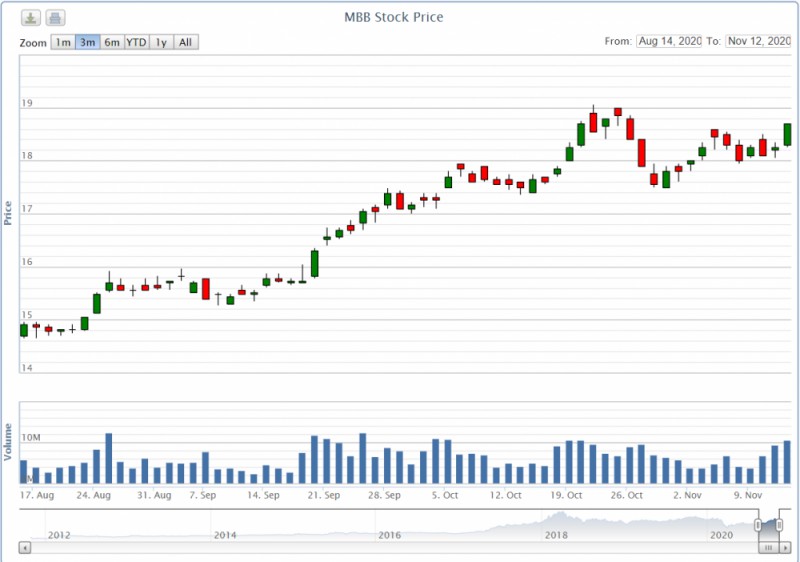
Task: Choose the 1y zoom option
Action: tap(161, 42)
